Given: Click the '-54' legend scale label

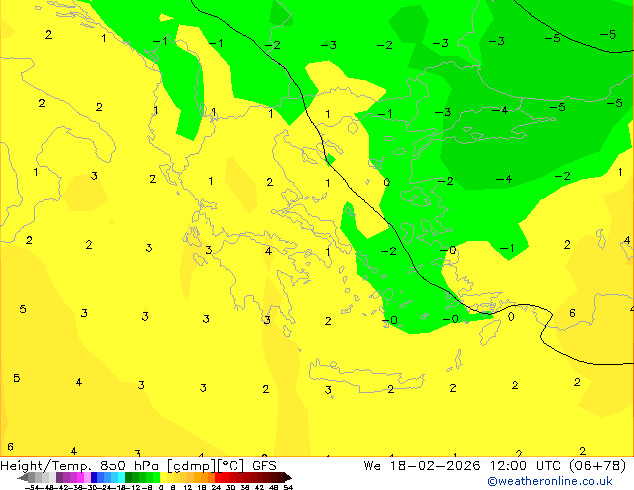Looking at the screenshot, I should pyautogui.click(x=33, y=487).
